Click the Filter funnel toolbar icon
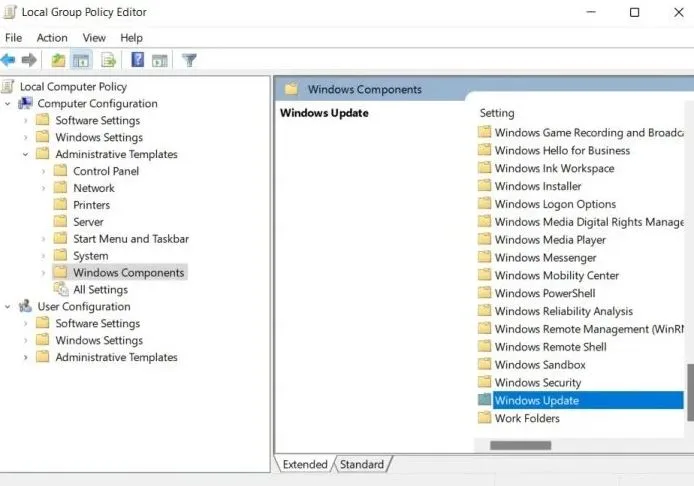Image resolution: width=694 pixels, height=486 pixels. click(x=189, y=60)
